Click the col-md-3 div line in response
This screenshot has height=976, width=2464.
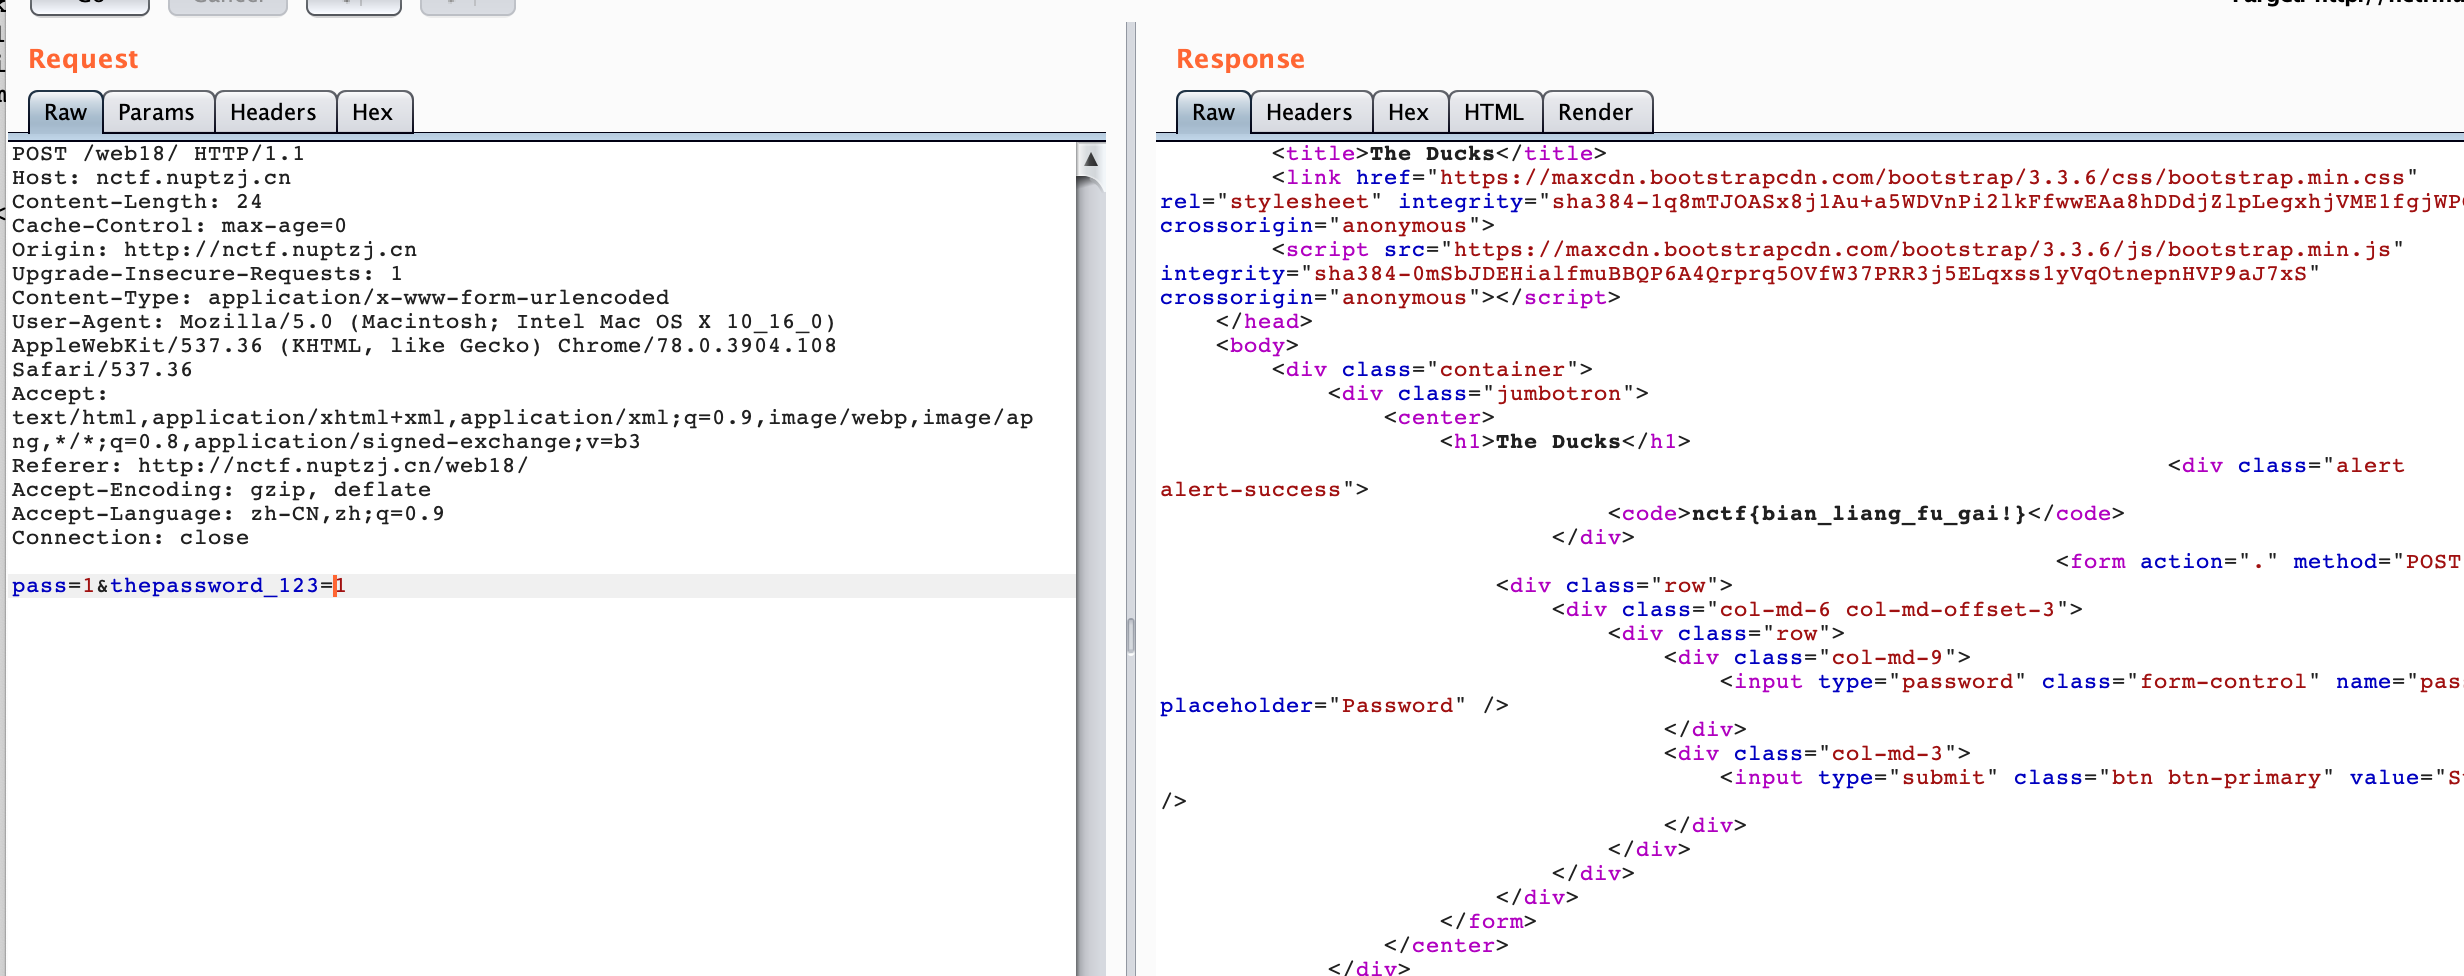click(x=1817, y=754)
